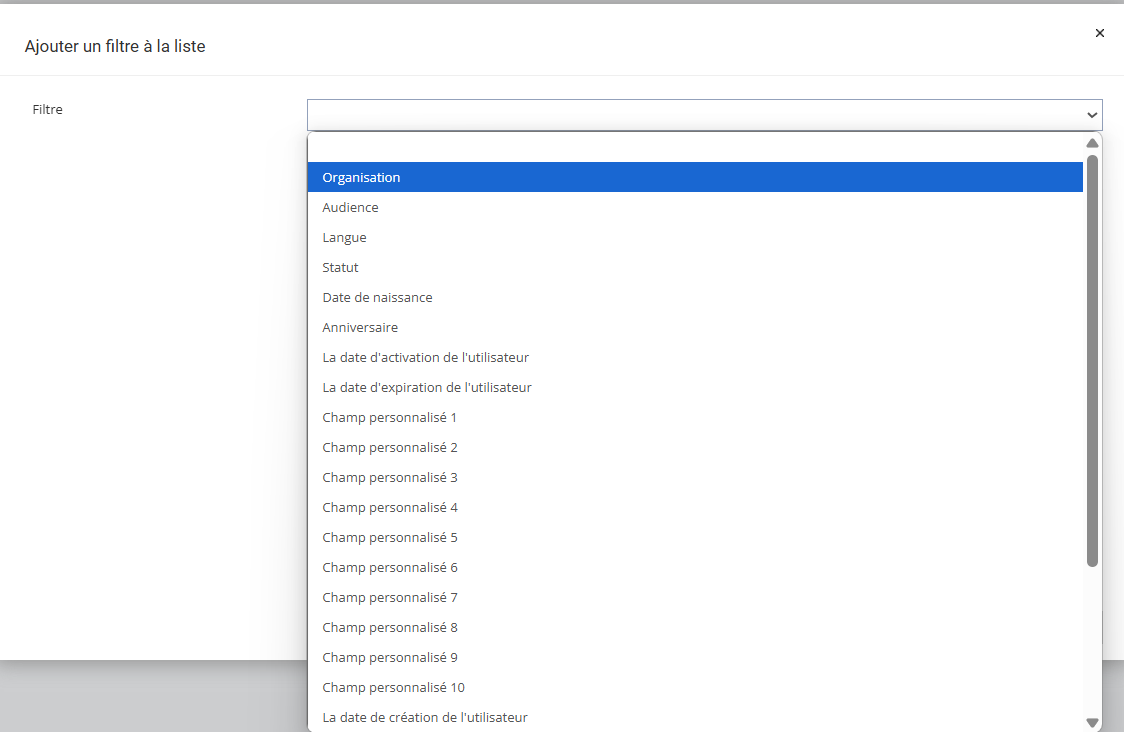Pick La date d'activation de l'utilisateur
This screenshot has width=1124, height=732.
pyautogui.click(x=425, y=357)
